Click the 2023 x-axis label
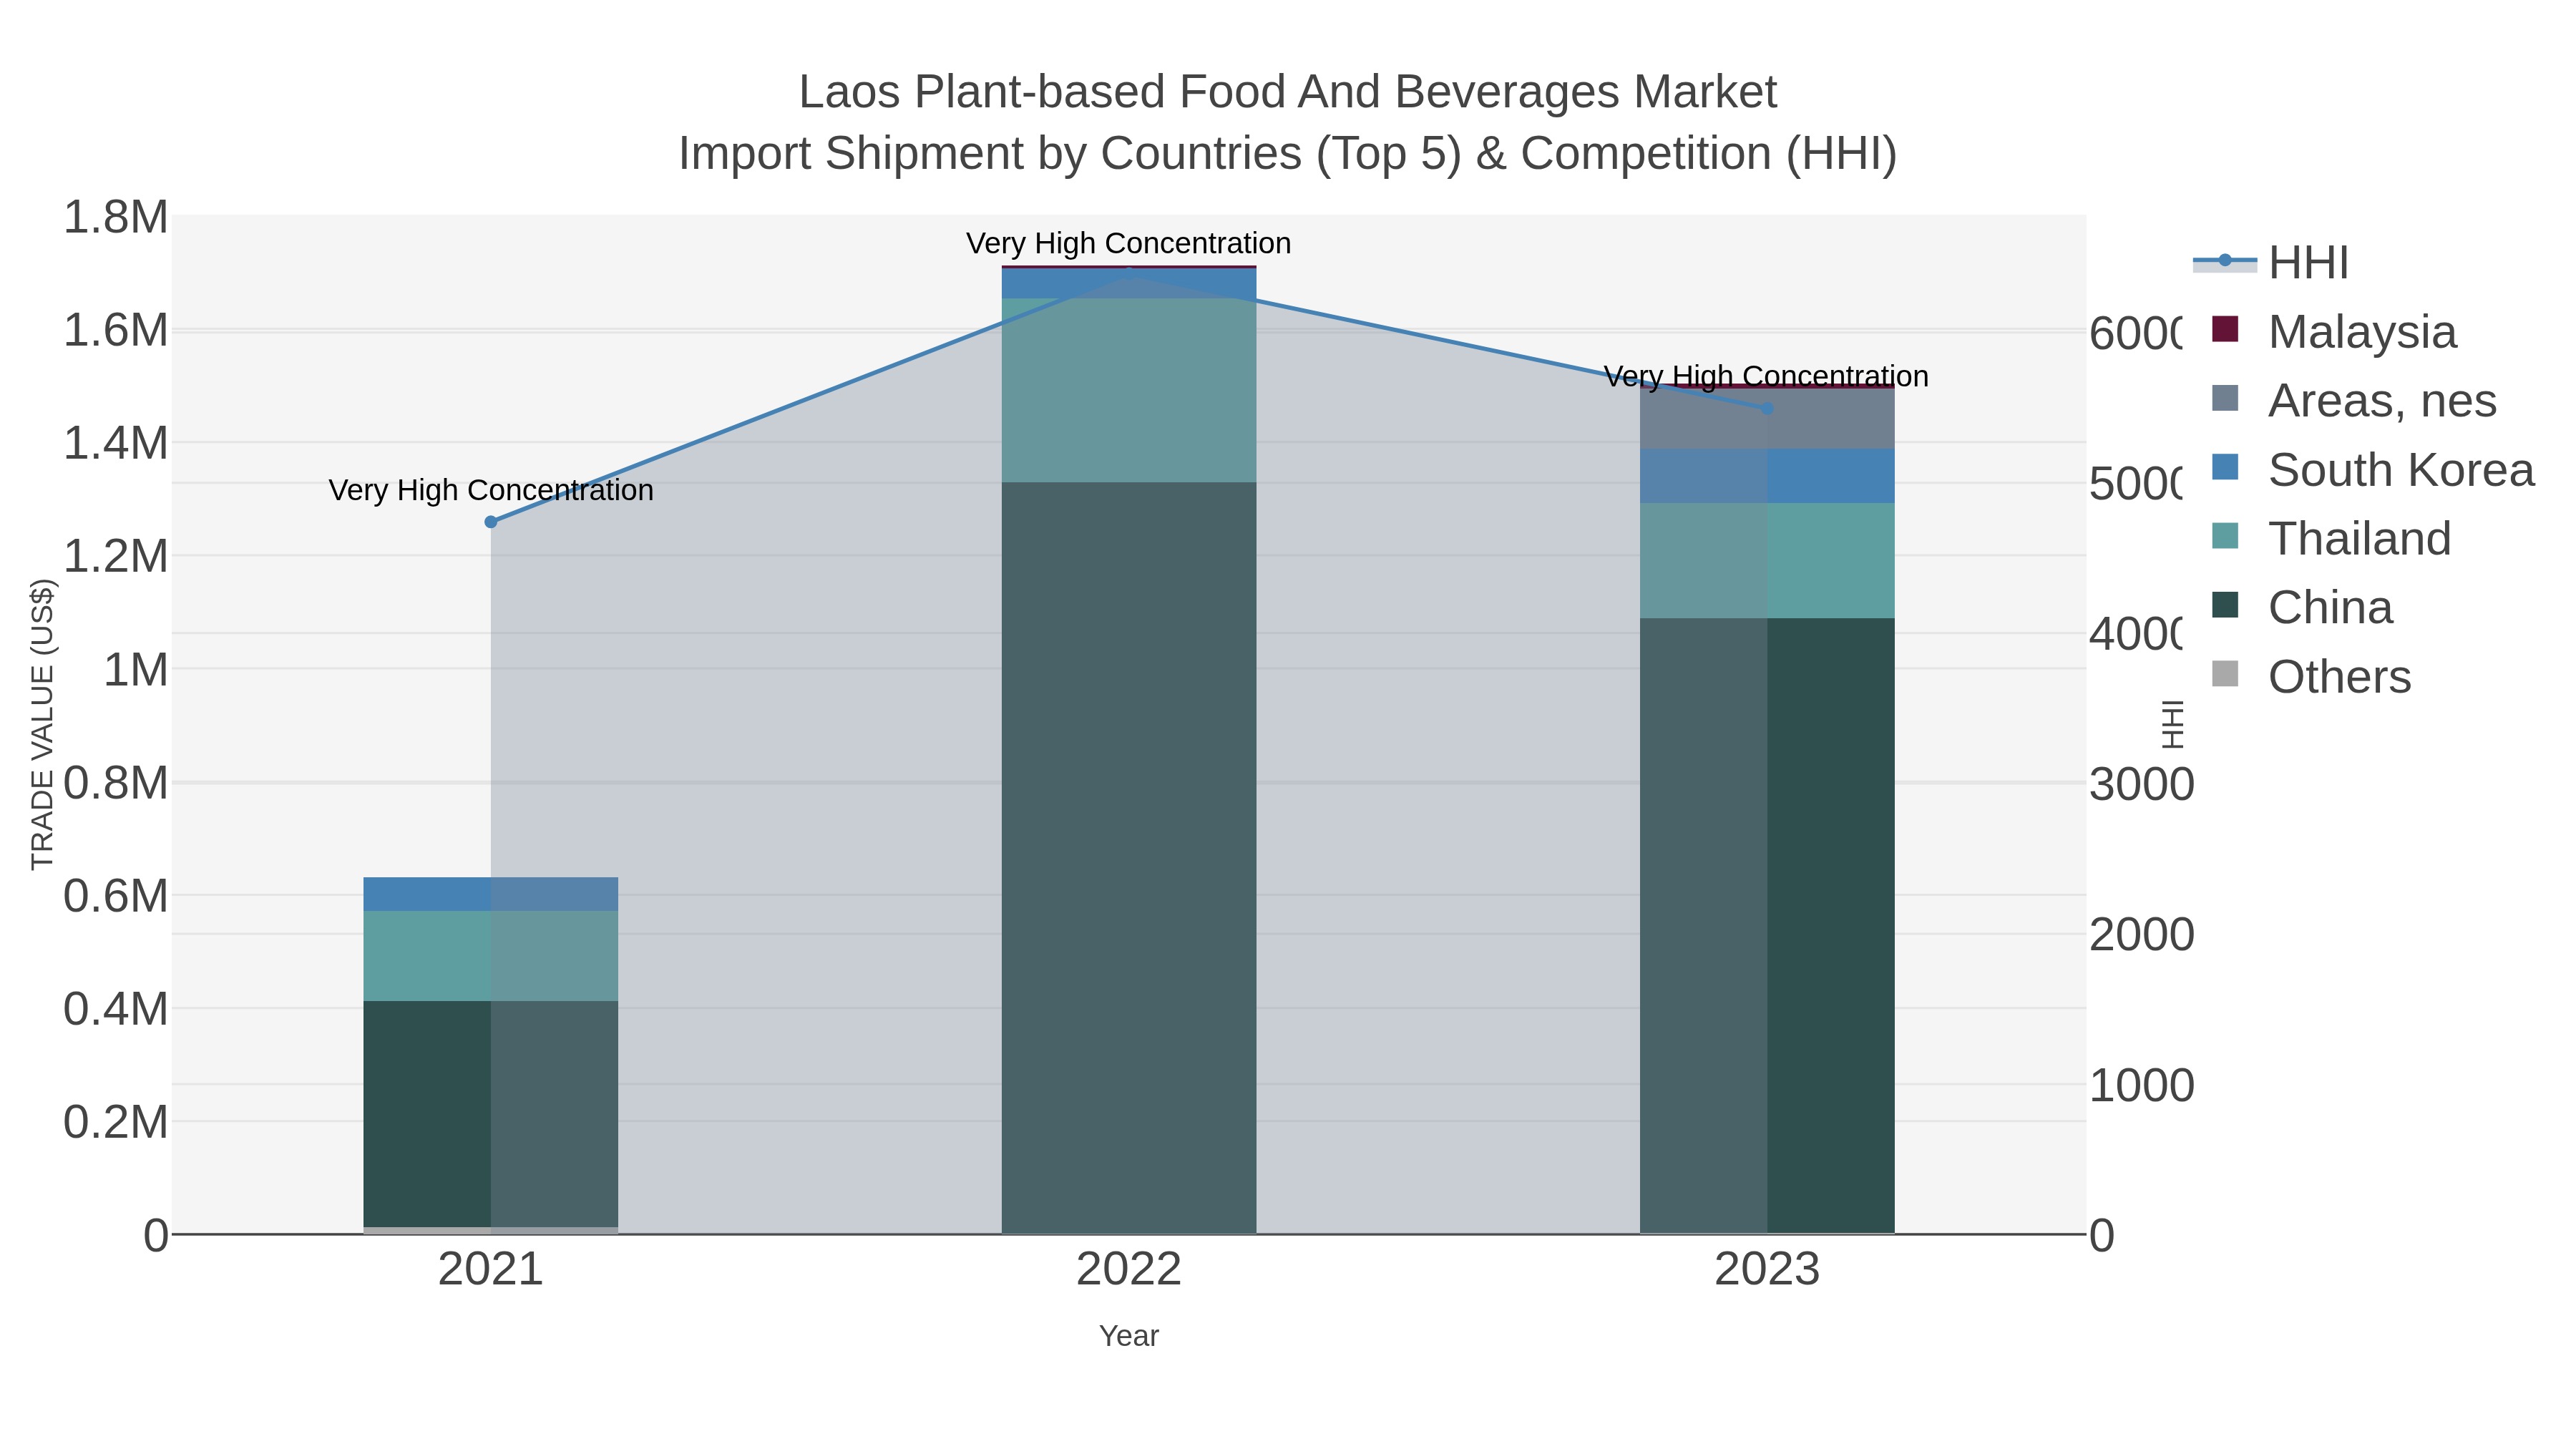The image size is (2576, 1449). click(1767, 1270)
